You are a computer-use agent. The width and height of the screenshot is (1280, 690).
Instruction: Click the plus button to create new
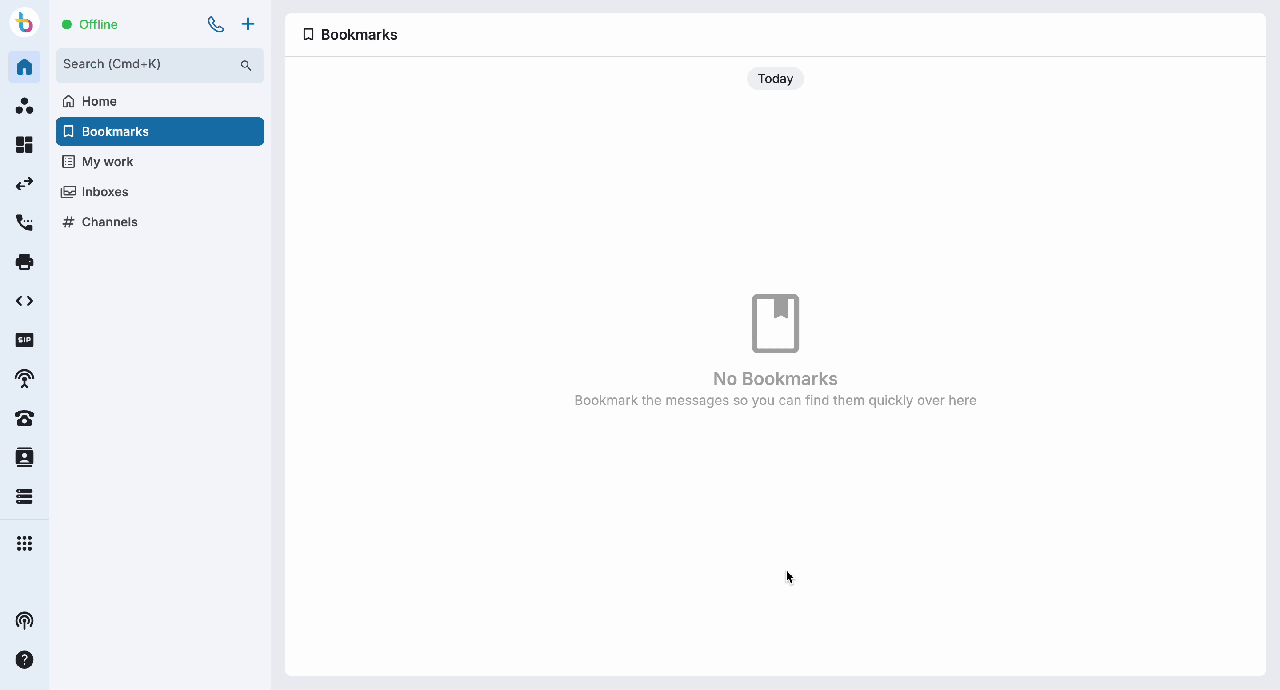tap(248, 24)
